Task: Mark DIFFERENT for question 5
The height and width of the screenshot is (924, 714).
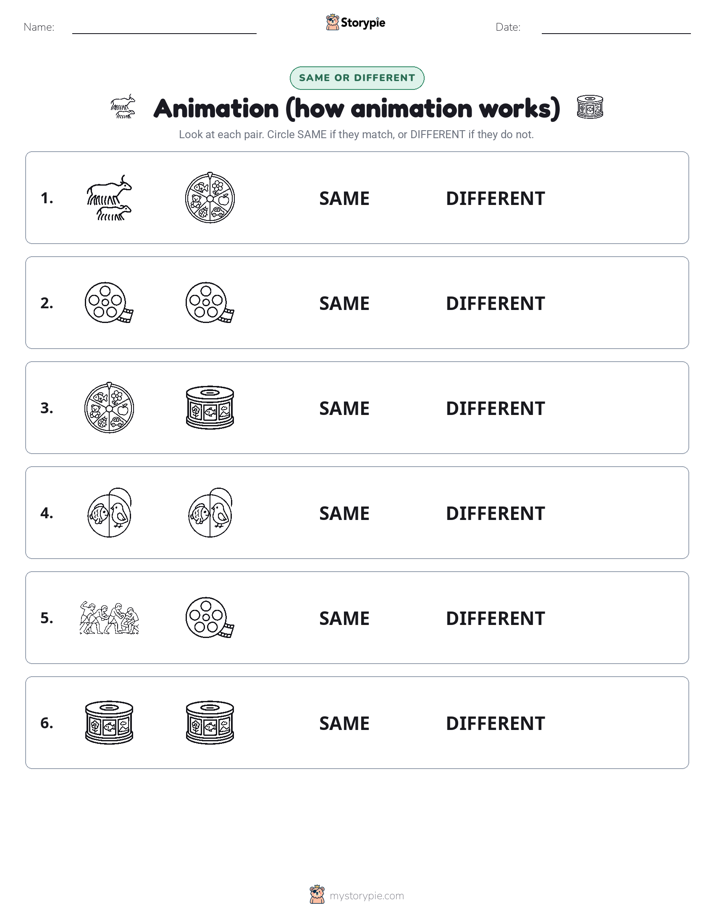Action: [x=495, y=618]
